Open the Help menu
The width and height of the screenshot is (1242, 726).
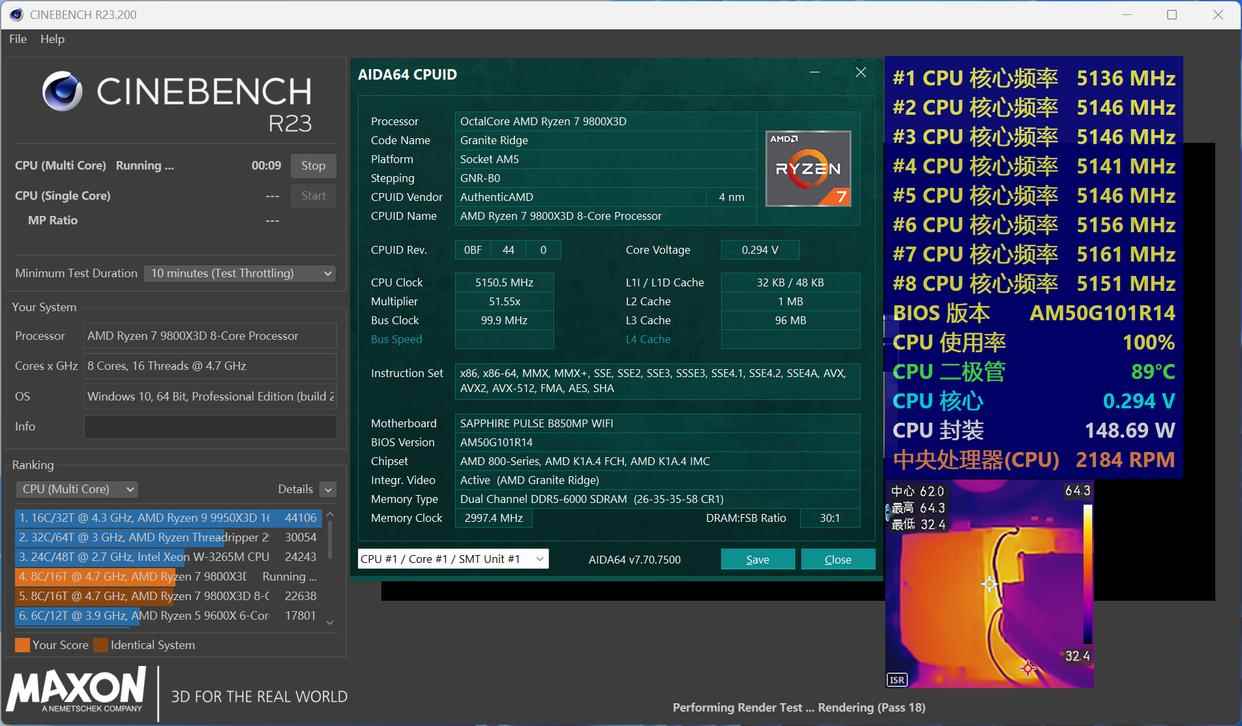click(x=52, y=39)
